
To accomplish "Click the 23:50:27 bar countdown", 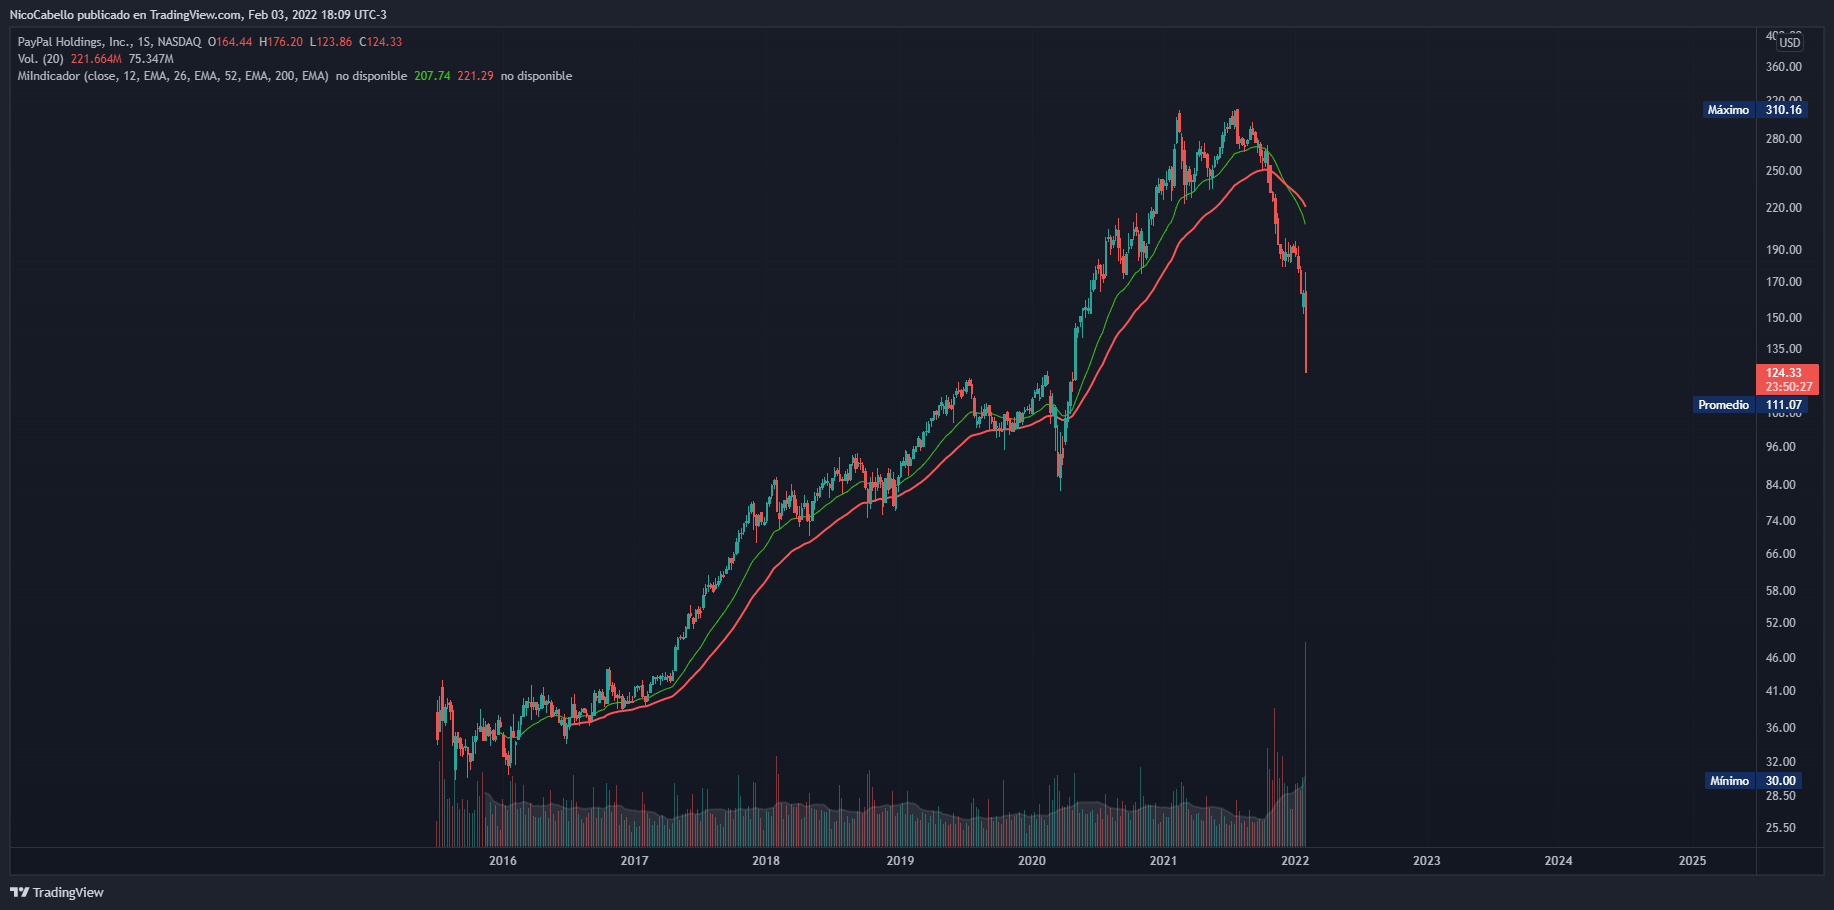I will 1788,387.
